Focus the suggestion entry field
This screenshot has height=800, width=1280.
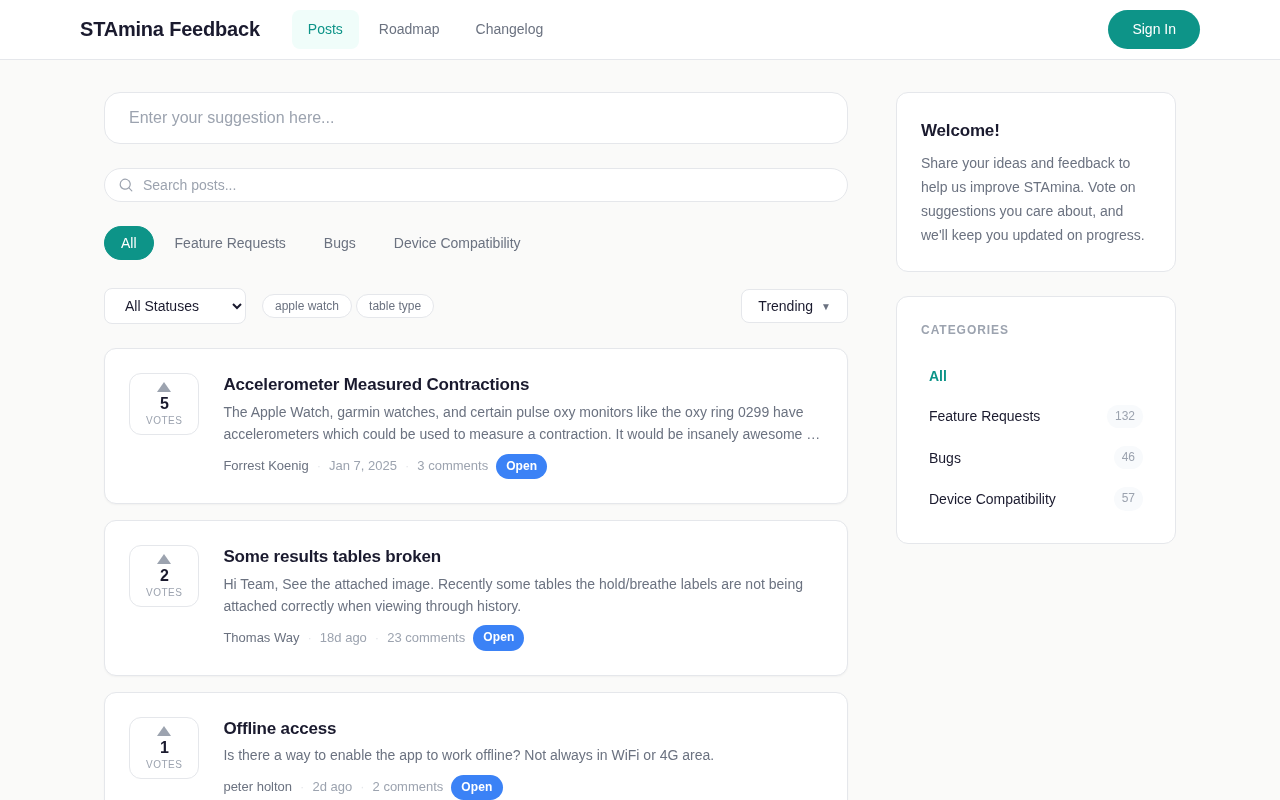point(476,118)
